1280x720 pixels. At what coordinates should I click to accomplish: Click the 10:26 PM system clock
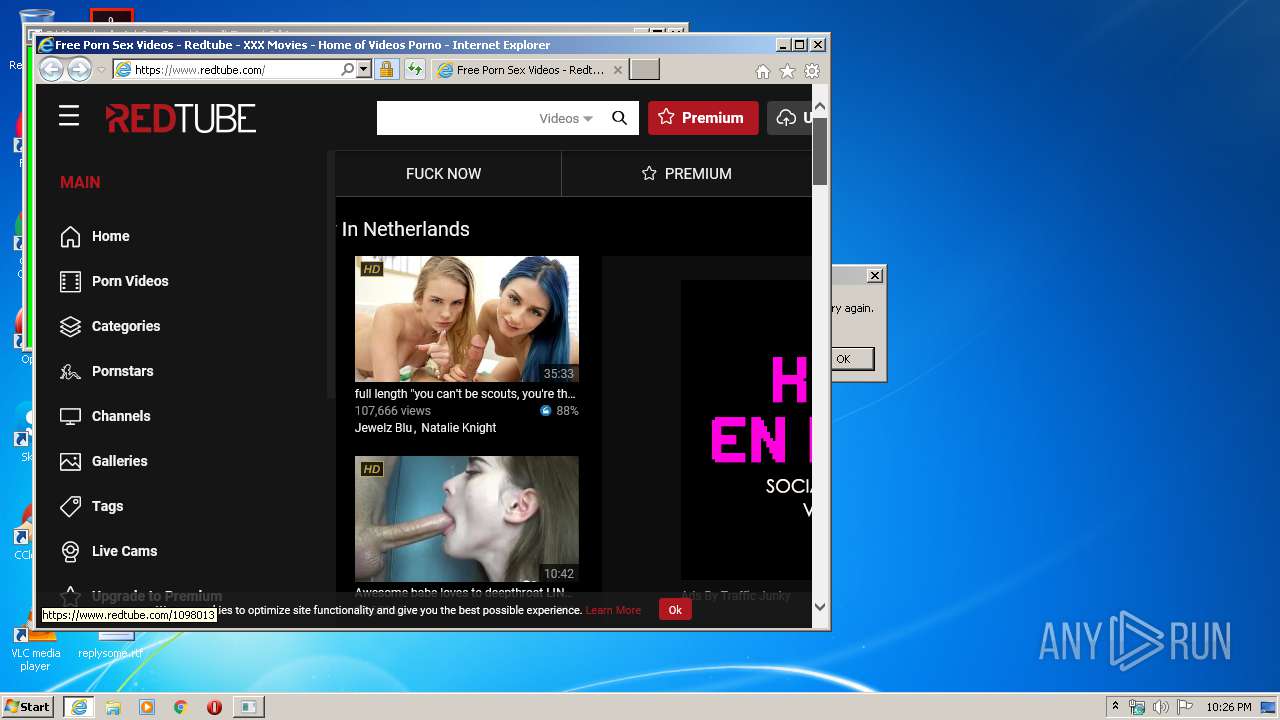(x=1229, y=707)
